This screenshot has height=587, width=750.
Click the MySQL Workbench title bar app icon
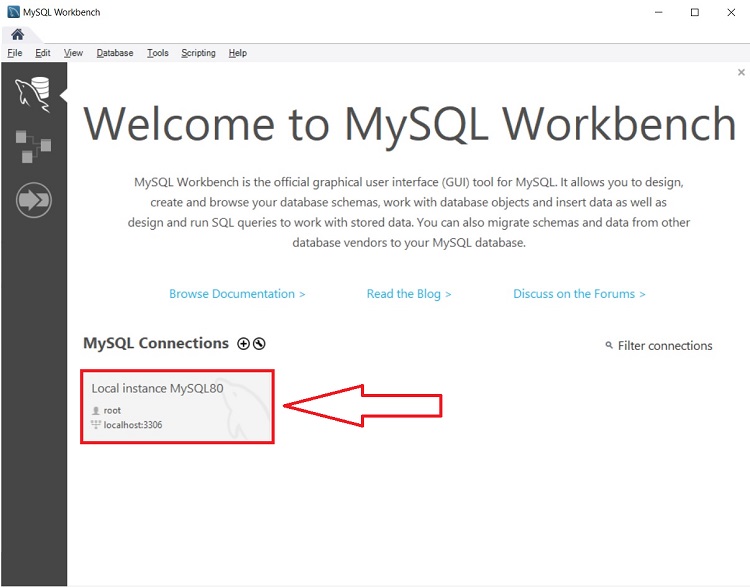click(13, 12)
